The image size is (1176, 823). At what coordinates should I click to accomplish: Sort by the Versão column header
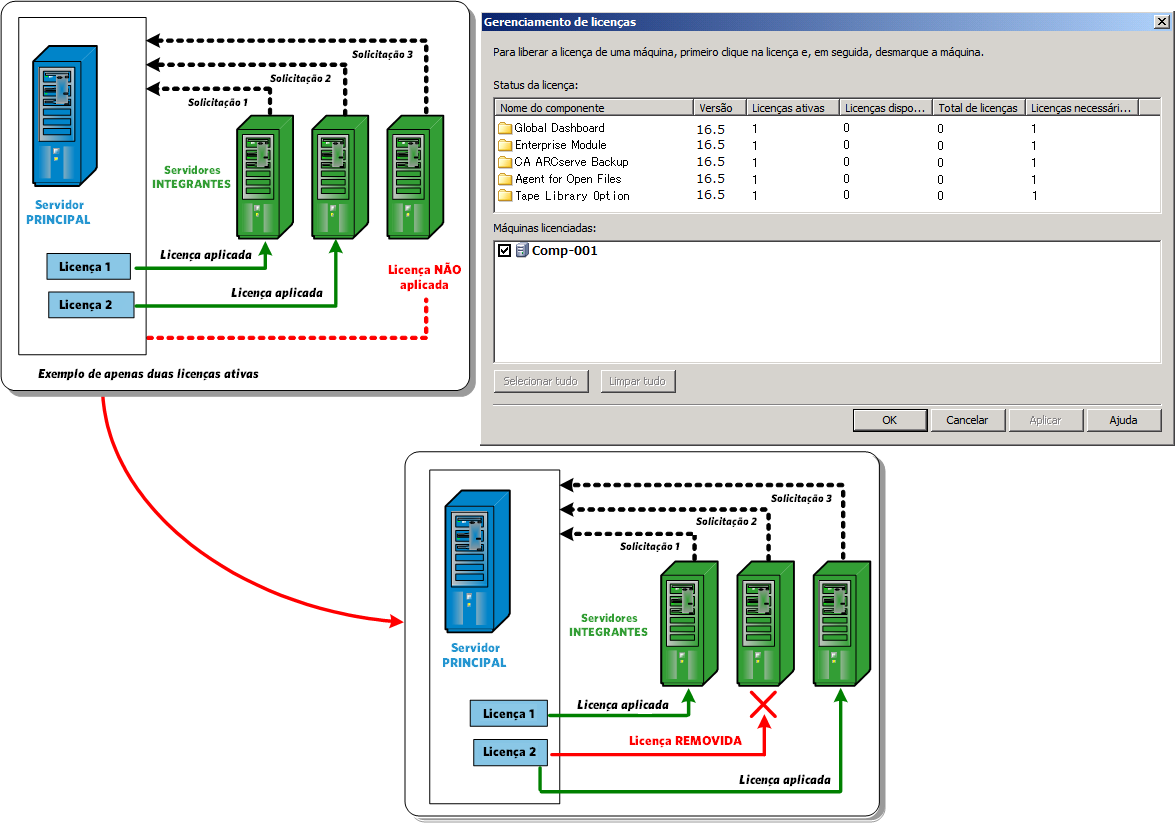(718, 108)
